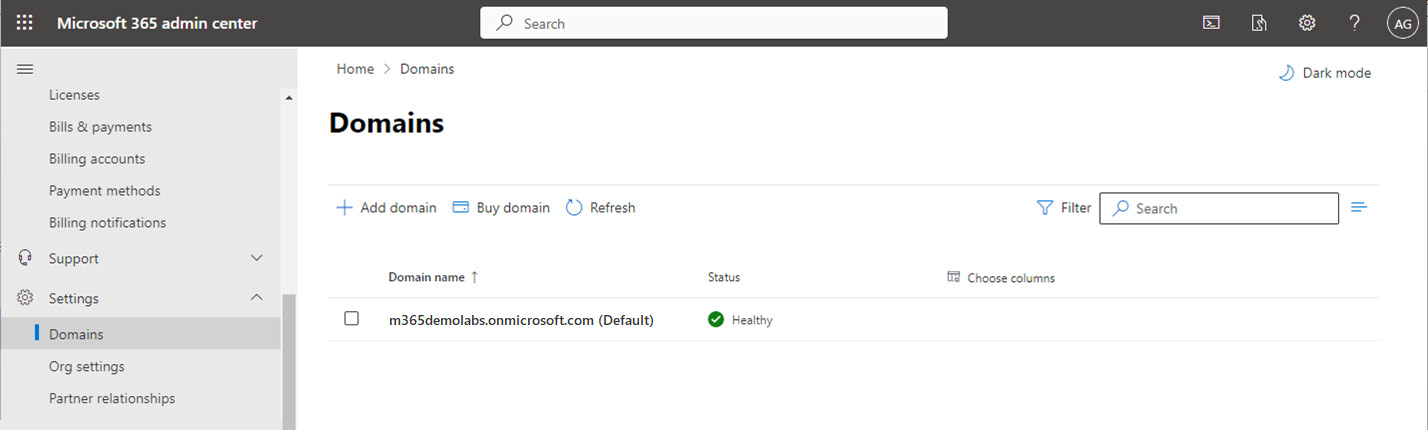1428x430 pixels.
Task: Open Billing notifications in sidebar
Action: (x=107, y=223)
